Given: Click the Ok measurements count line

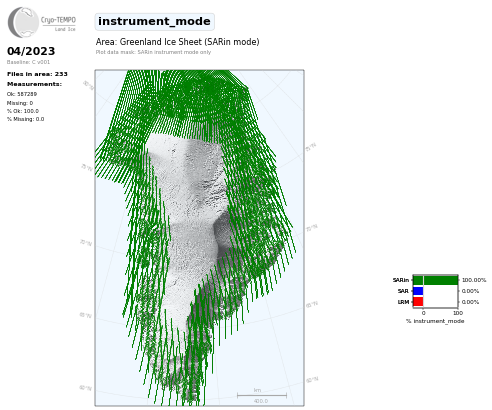Looking at the screenshot, I should point(22,94).
